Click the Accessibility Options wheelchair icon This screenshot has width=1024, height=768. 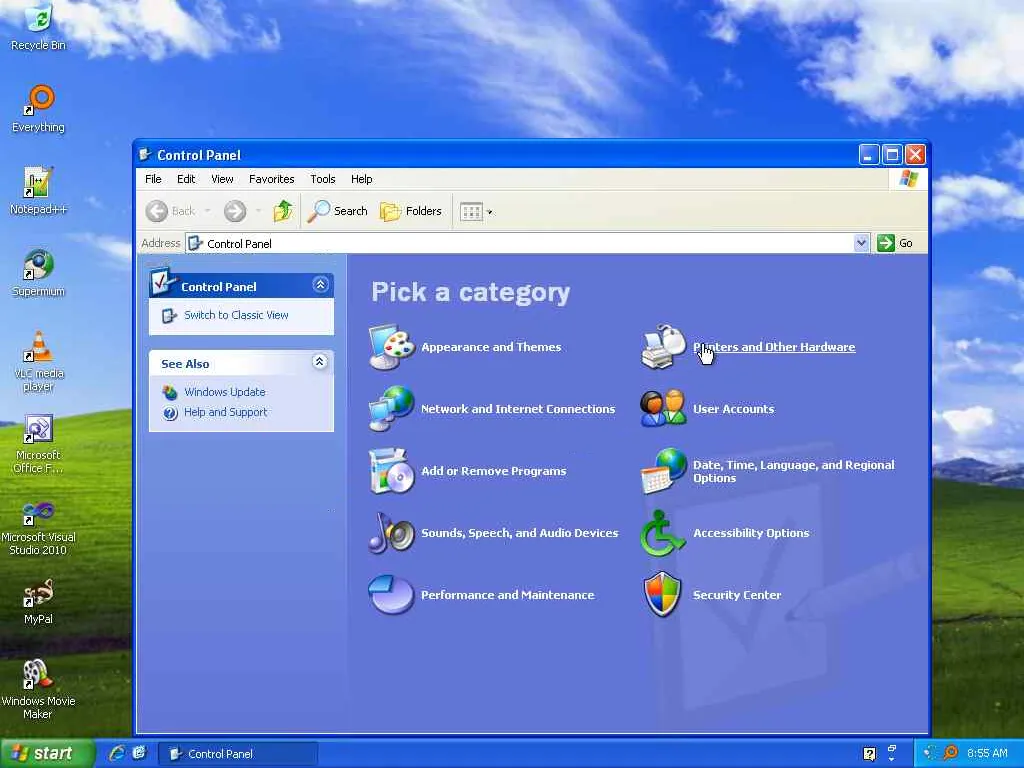point(663,533)
